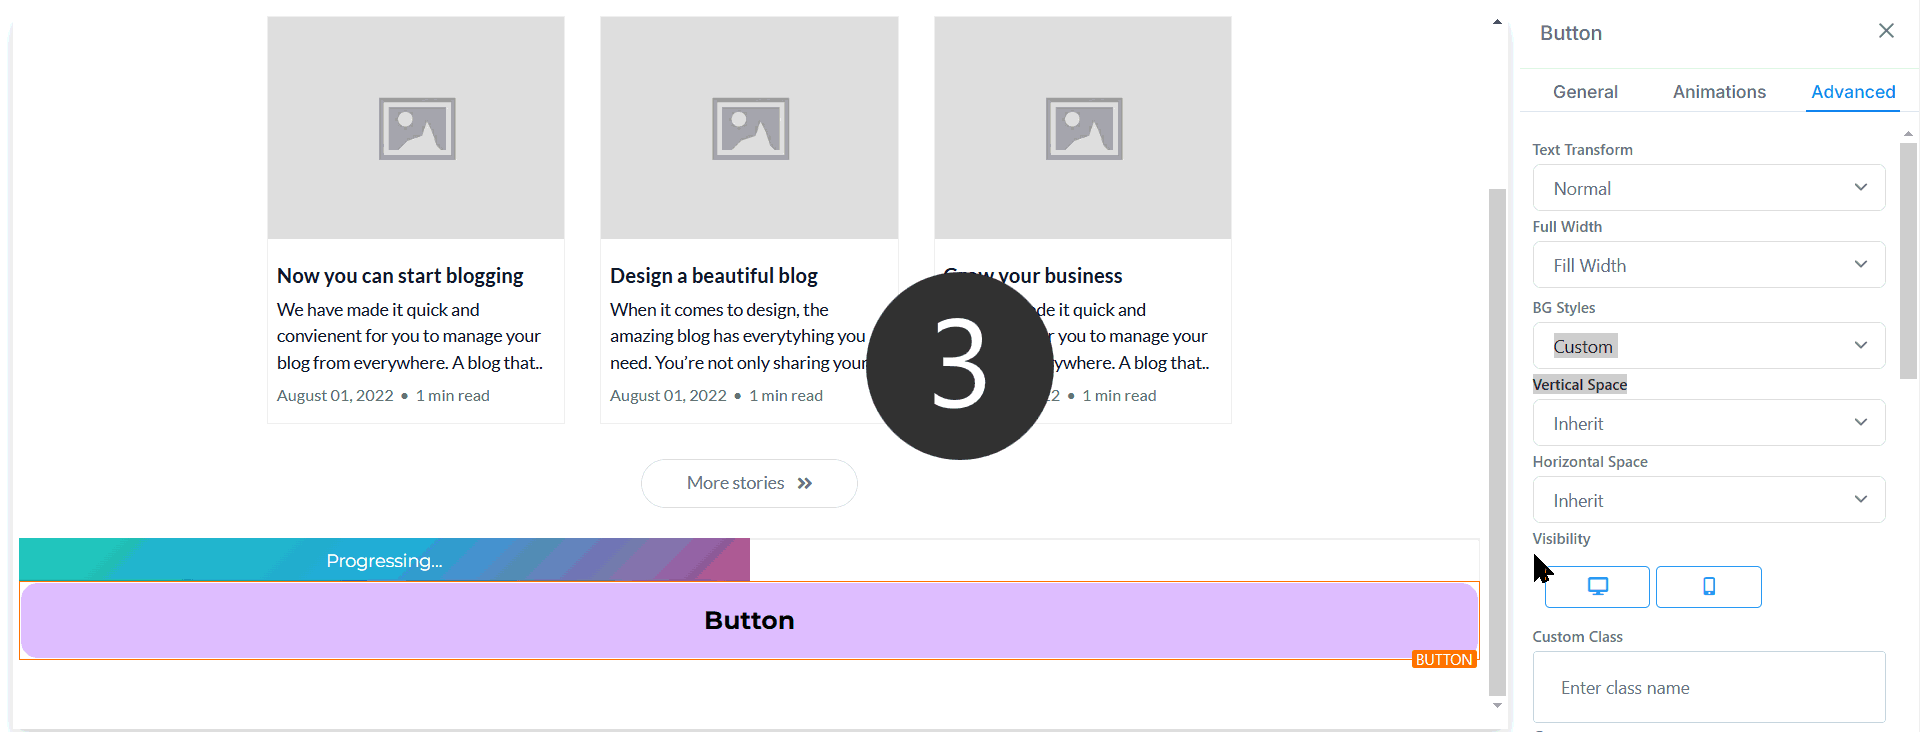This screenshot has height=732, width=1920.
Task: Switch to the Animations tab
Action: [x=1719, y=92]
